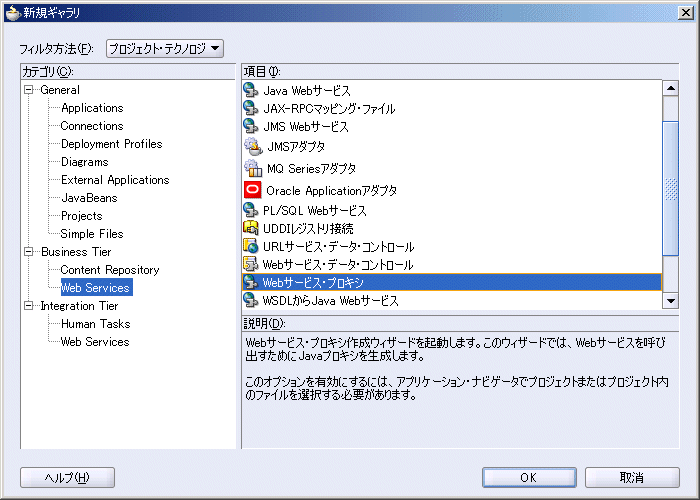Select Projects category
Screen dimensions: 700x500
pos(82,216)
